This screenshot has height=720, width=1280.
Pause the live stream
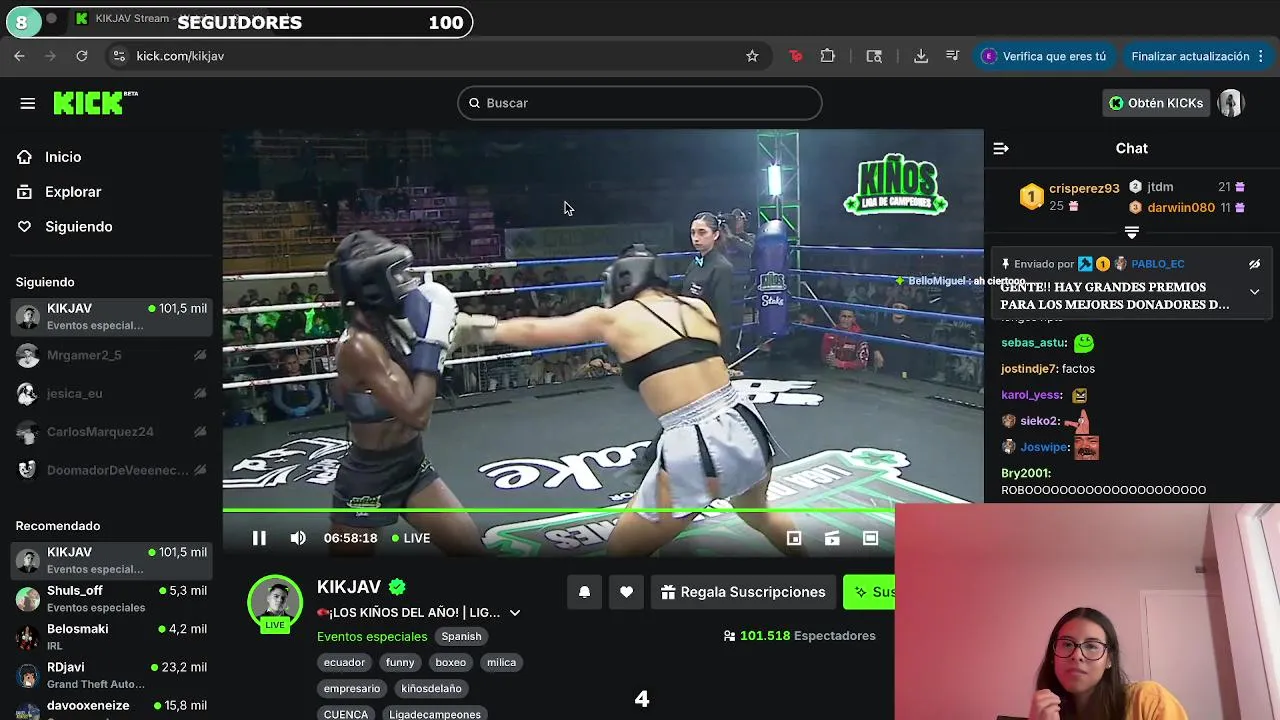pyautogui.click(x=259, y=538)
